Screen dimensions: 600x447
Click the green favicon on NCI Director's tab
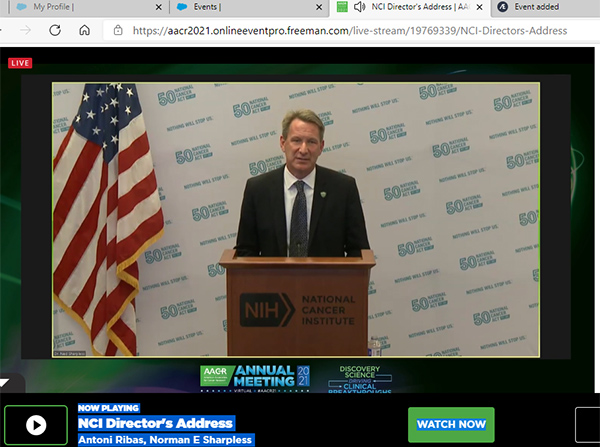[342, 8]
